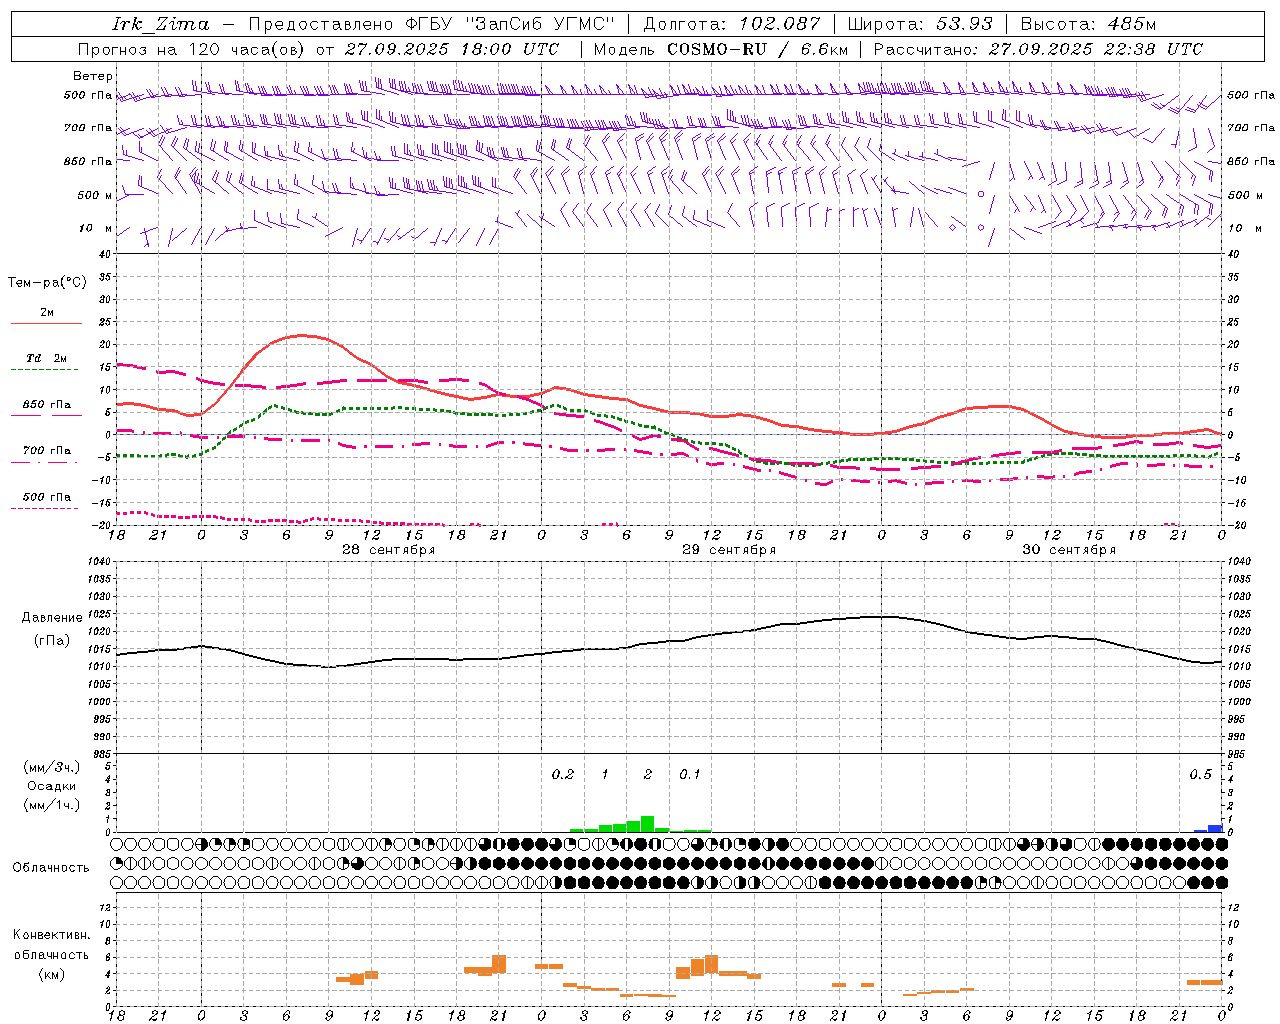Viewport: 1280px width, 1024px height.
Task: Click the '2м' temperature legend entry
Action: coord(47,313)
